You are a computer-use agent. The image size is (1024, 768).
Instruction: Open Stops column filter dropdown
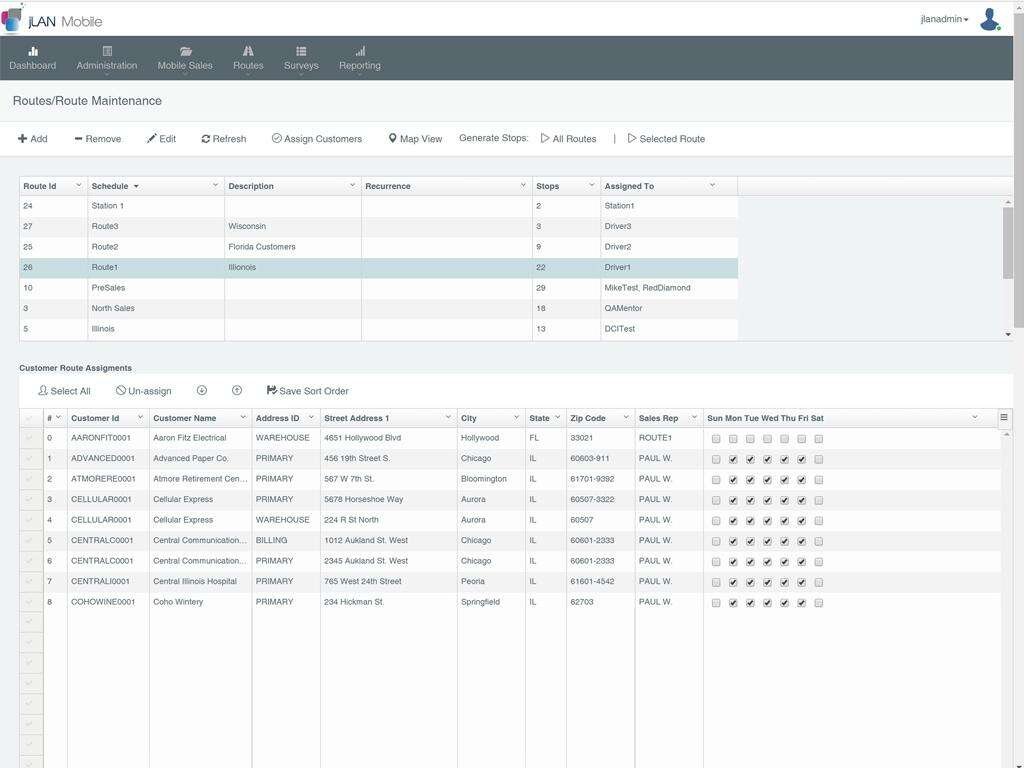[592, 185]
